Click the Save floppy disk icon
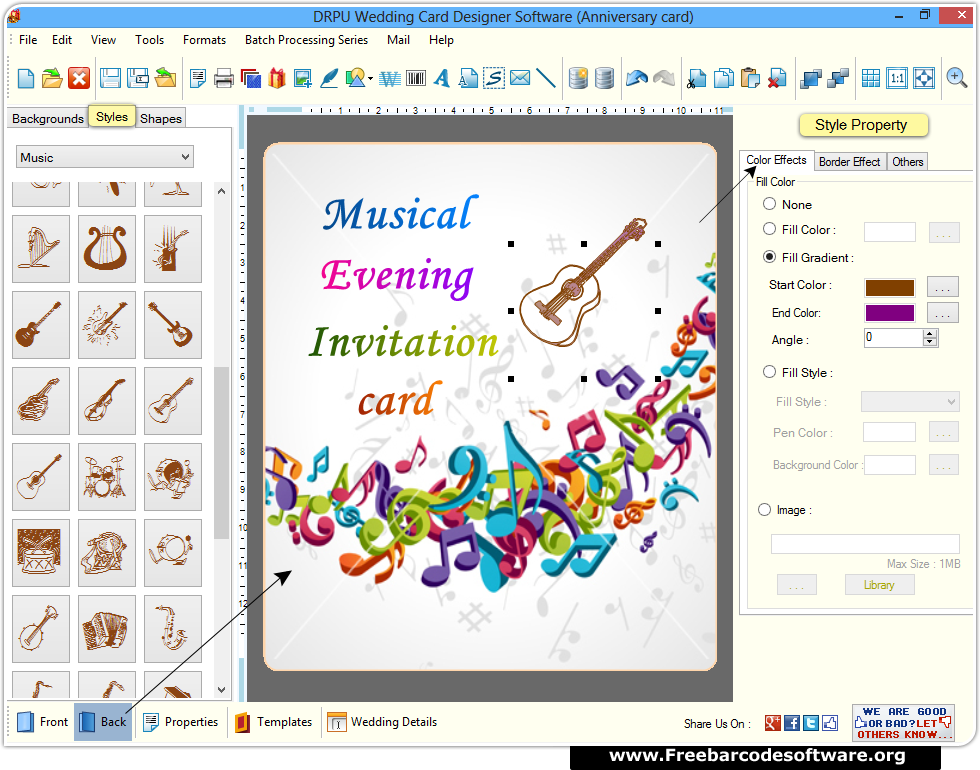 pos(110,78)
